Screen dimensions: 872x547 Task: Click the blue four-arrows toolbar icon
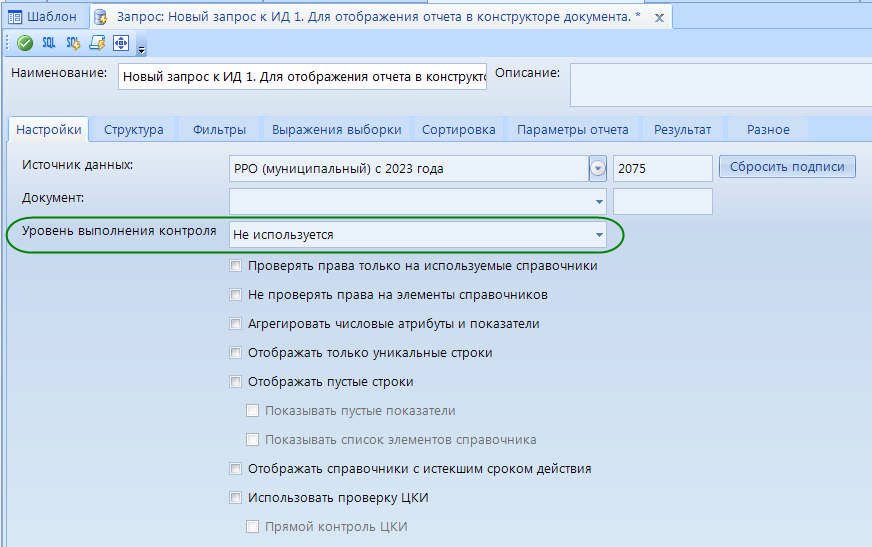click(121, 43)
